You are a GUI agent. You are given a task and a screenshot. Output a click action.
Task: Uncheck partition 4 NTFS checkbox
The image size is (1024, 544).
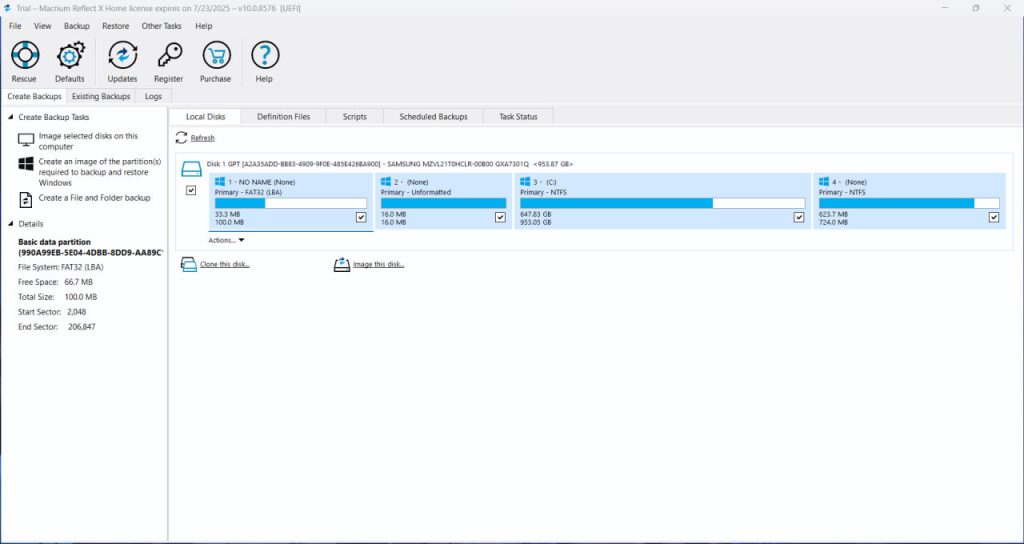click(x=994, y=217)
